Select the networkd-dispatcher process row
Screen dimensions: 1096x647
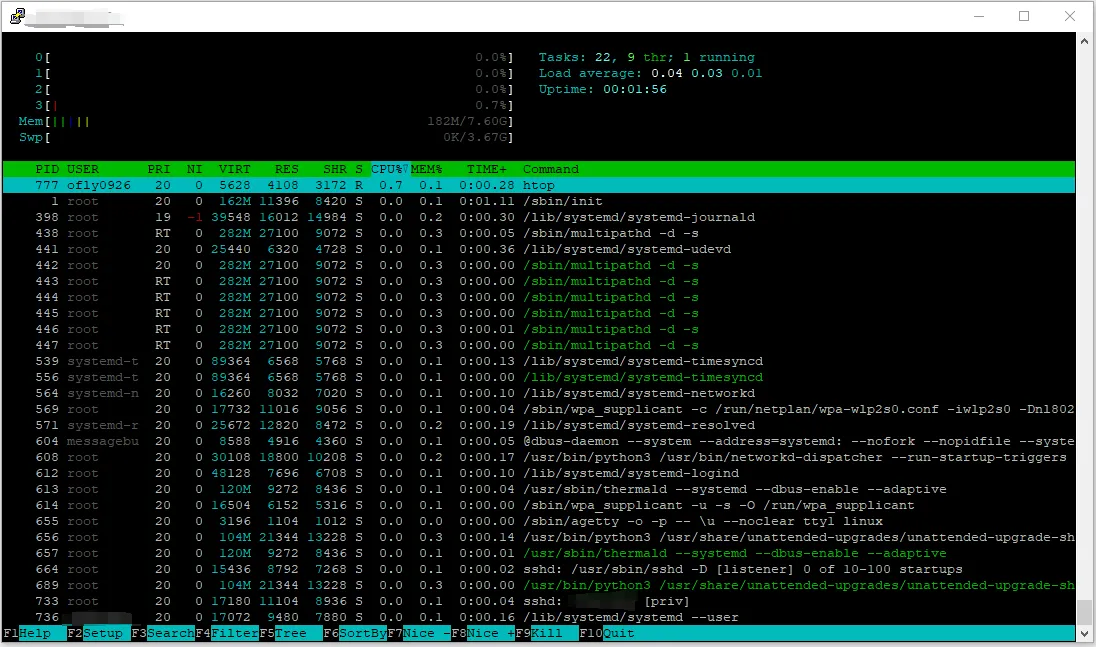point(539,458)
